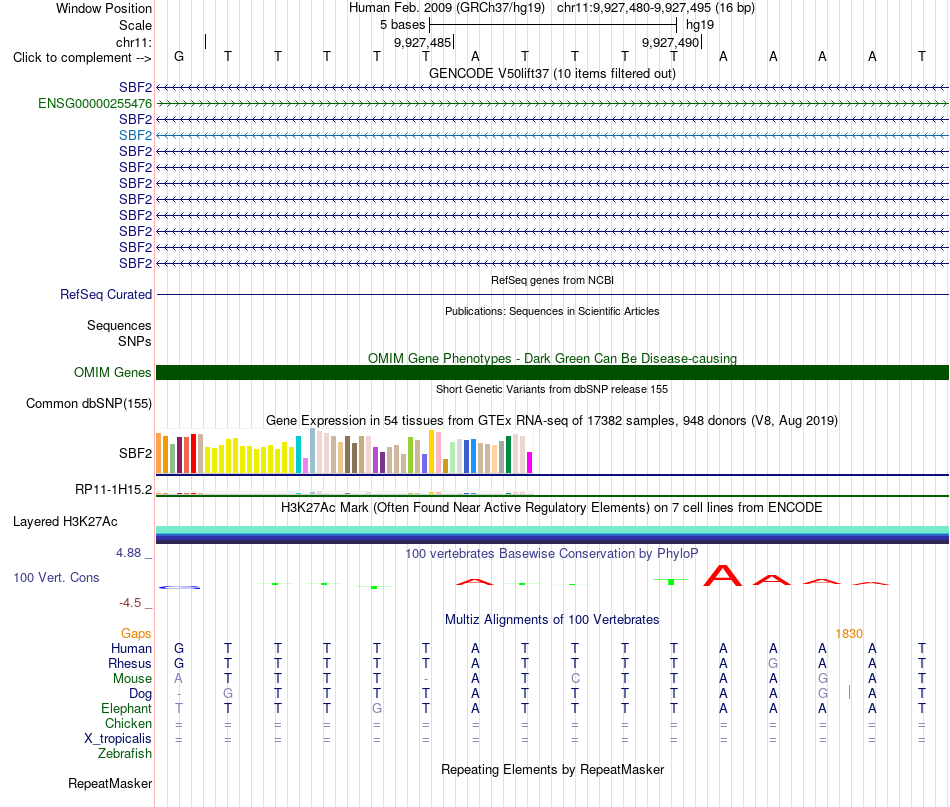Screen dimensions: 950x807
Task: Click OMIM Gene Phenotypes track title
Action: coord(552,358)
